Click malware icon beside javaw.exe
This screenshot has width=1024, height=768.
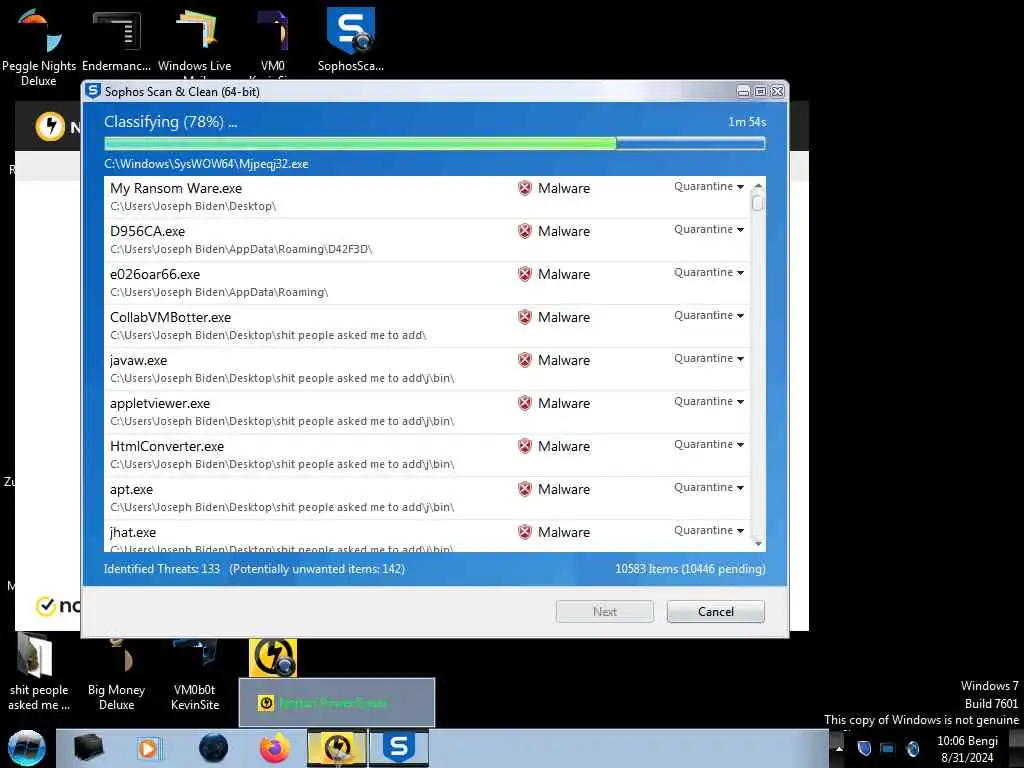pyautogui.click(x=524, y=360)
